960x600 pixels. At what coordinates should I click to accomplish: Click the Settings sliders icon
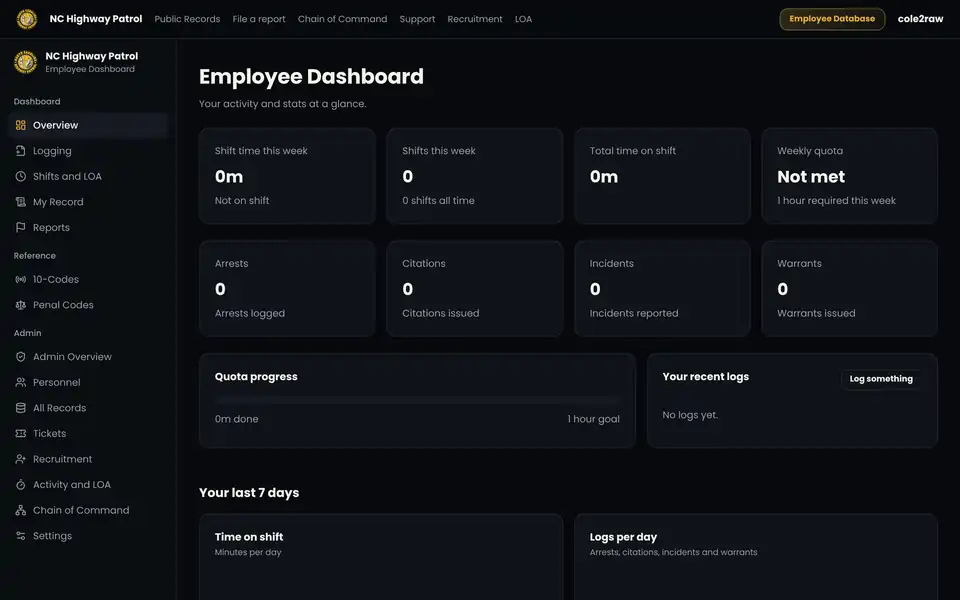tap(21, 536)
